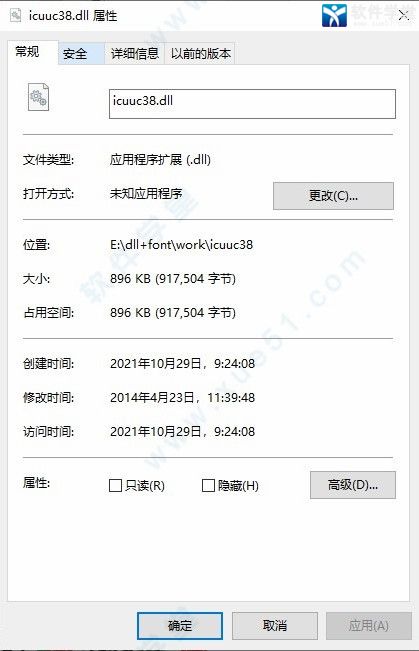Image resolution: width=419 pixels, height=651 pixels.
Task: Click the modified time 2014年4月23日 value
Action: (x=182, y=398)
